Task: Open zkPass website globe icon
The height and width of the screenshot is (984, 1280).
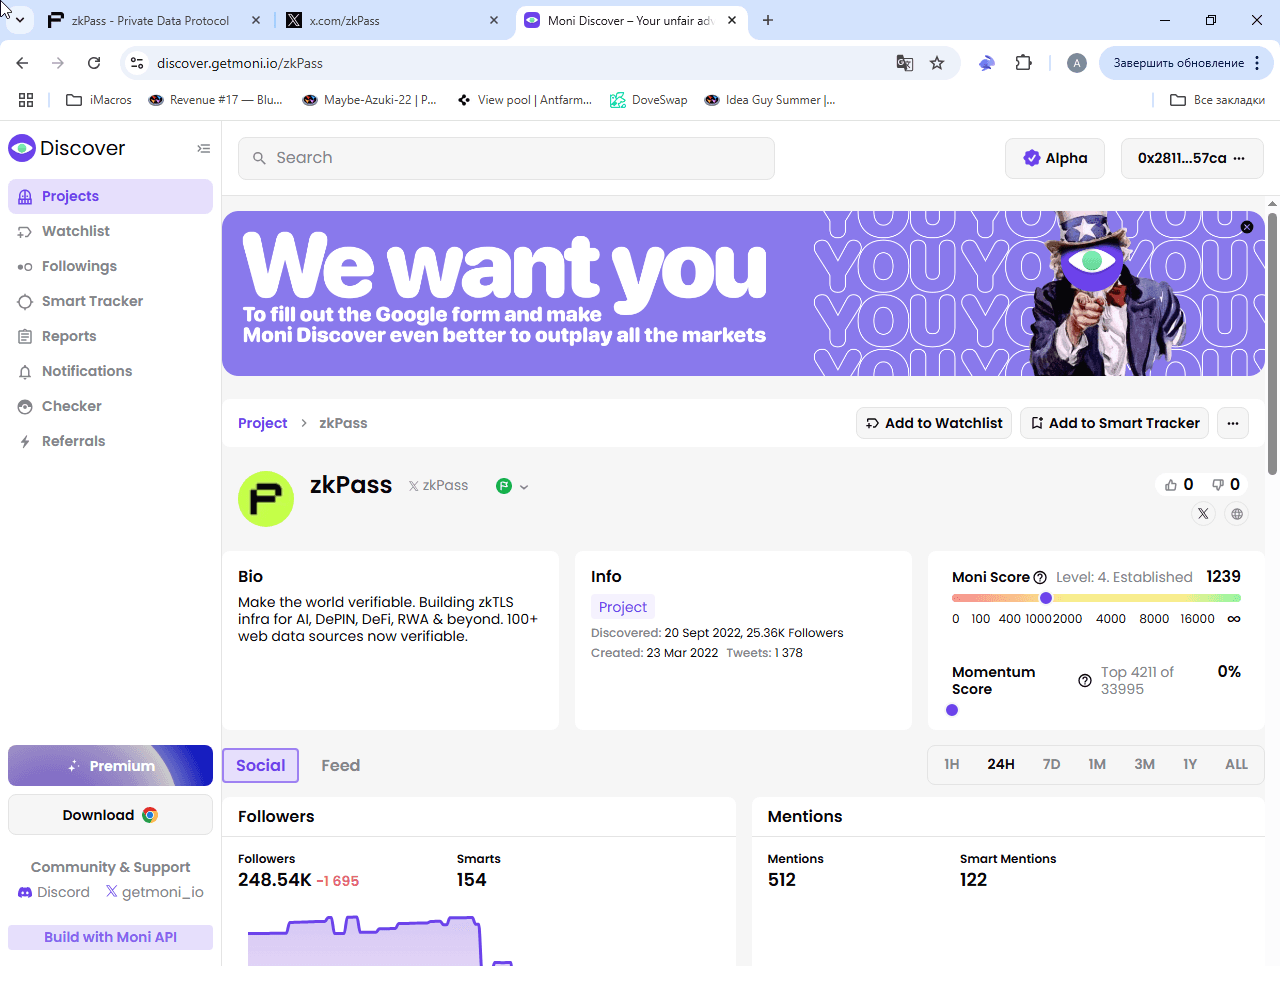Action: (1237, 513)
